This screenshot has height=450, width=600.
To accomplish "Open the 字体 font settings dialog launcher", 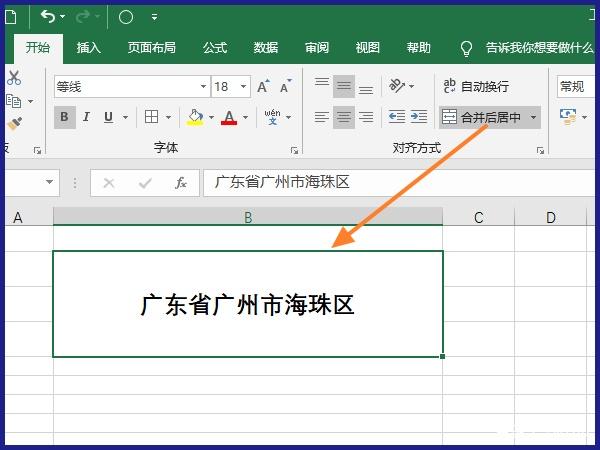I will pos(294,150).
